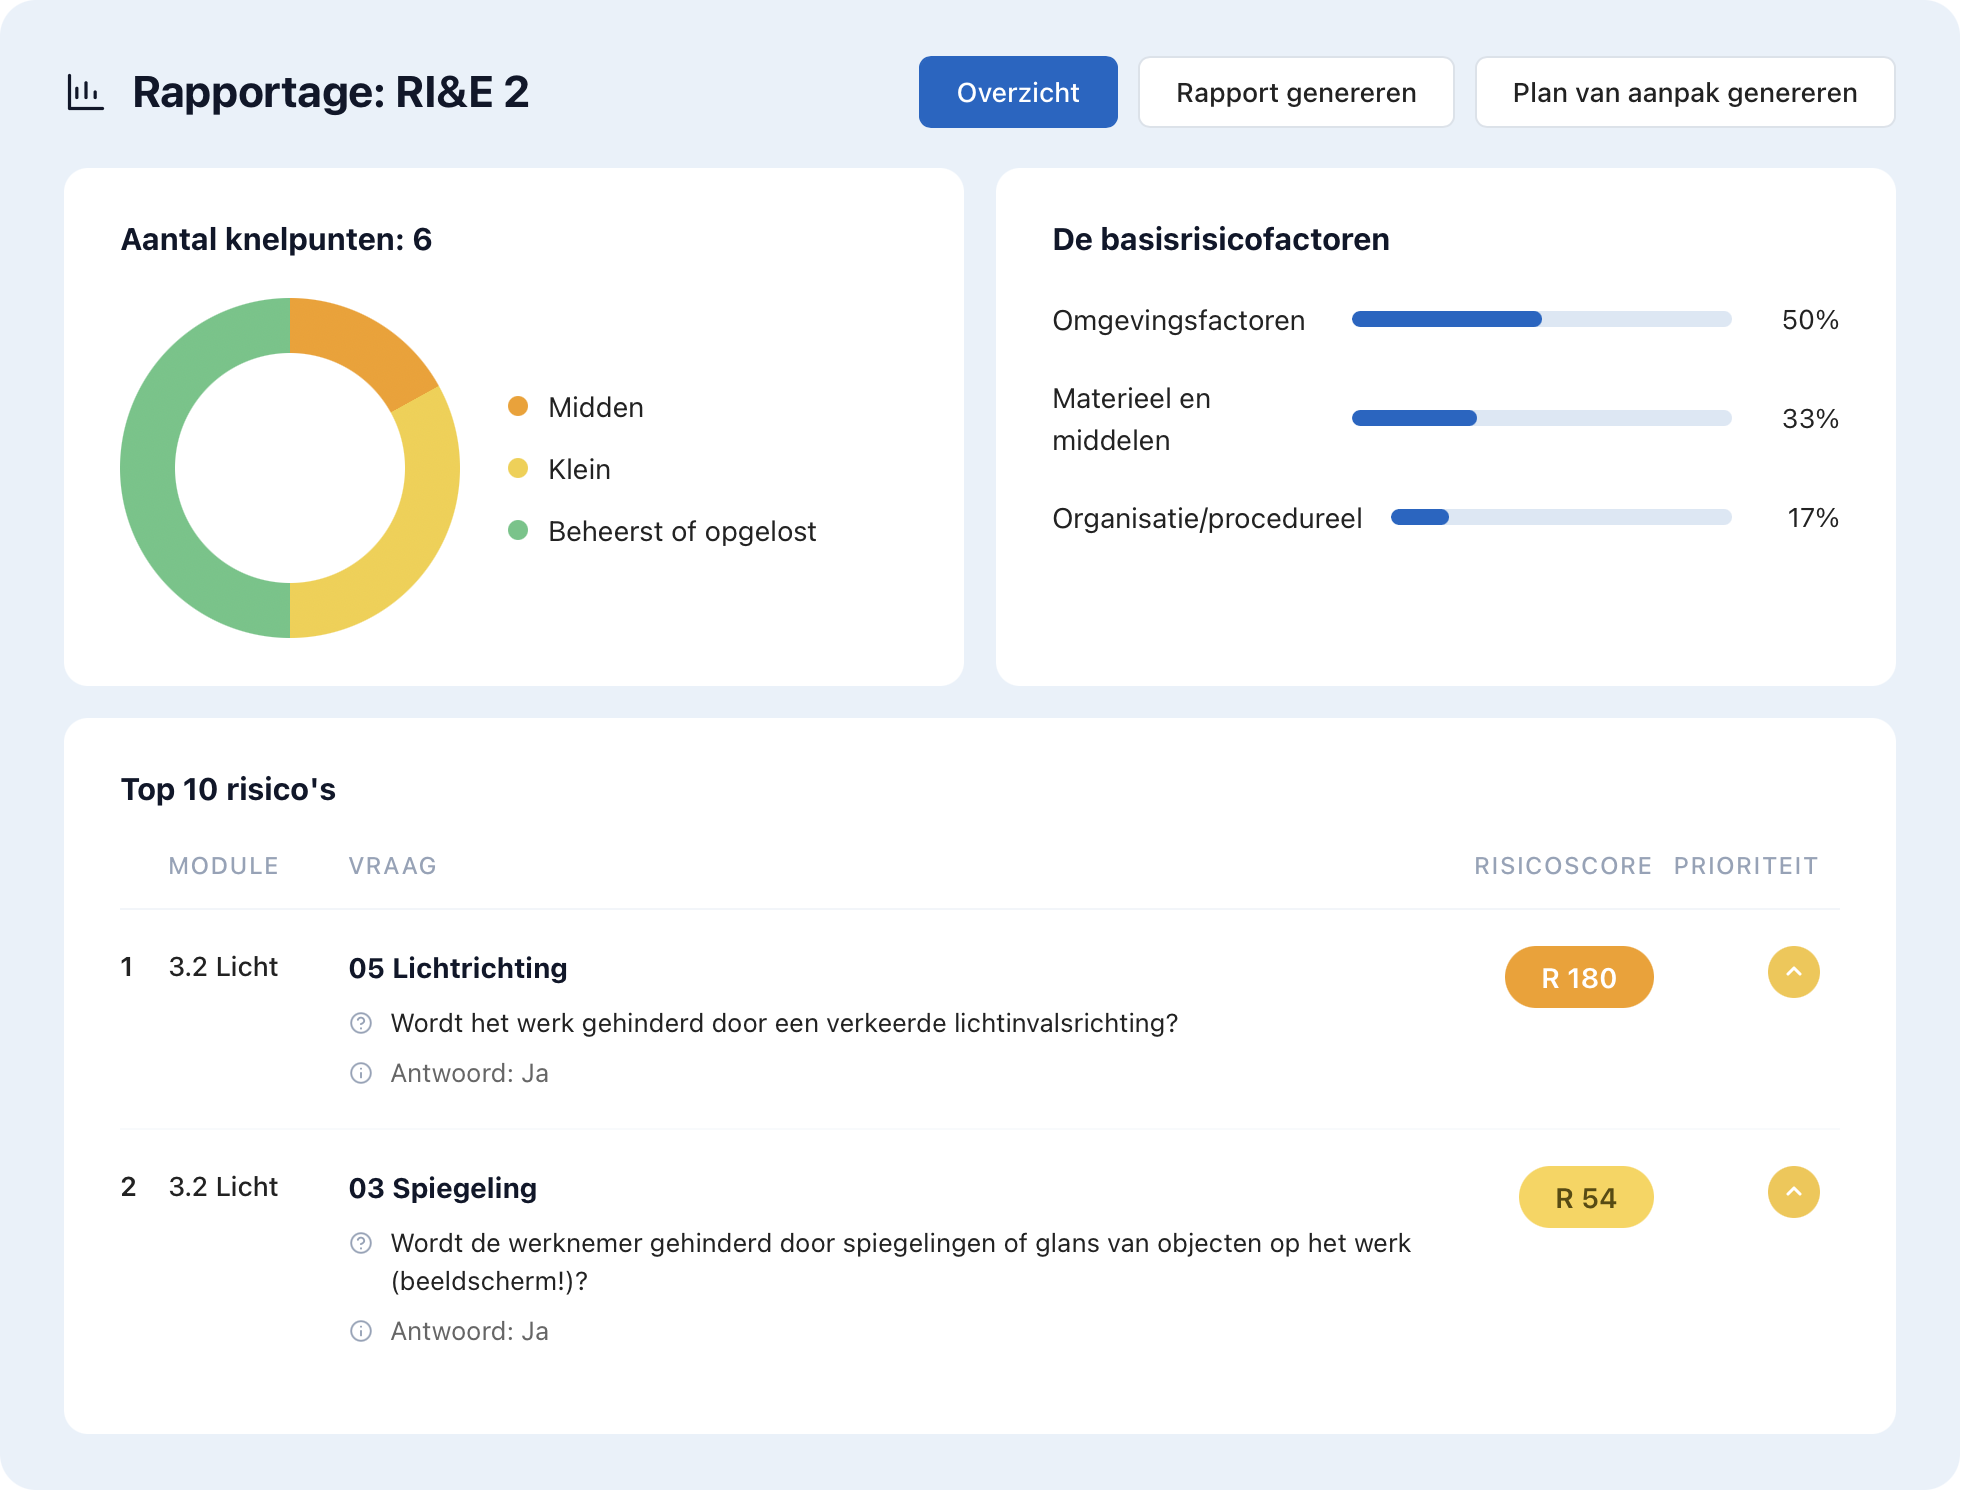Click the info icon beside Lichtrichting Antwoord: Ja
The image size is (1962, 1494).
click(361, 1073)
